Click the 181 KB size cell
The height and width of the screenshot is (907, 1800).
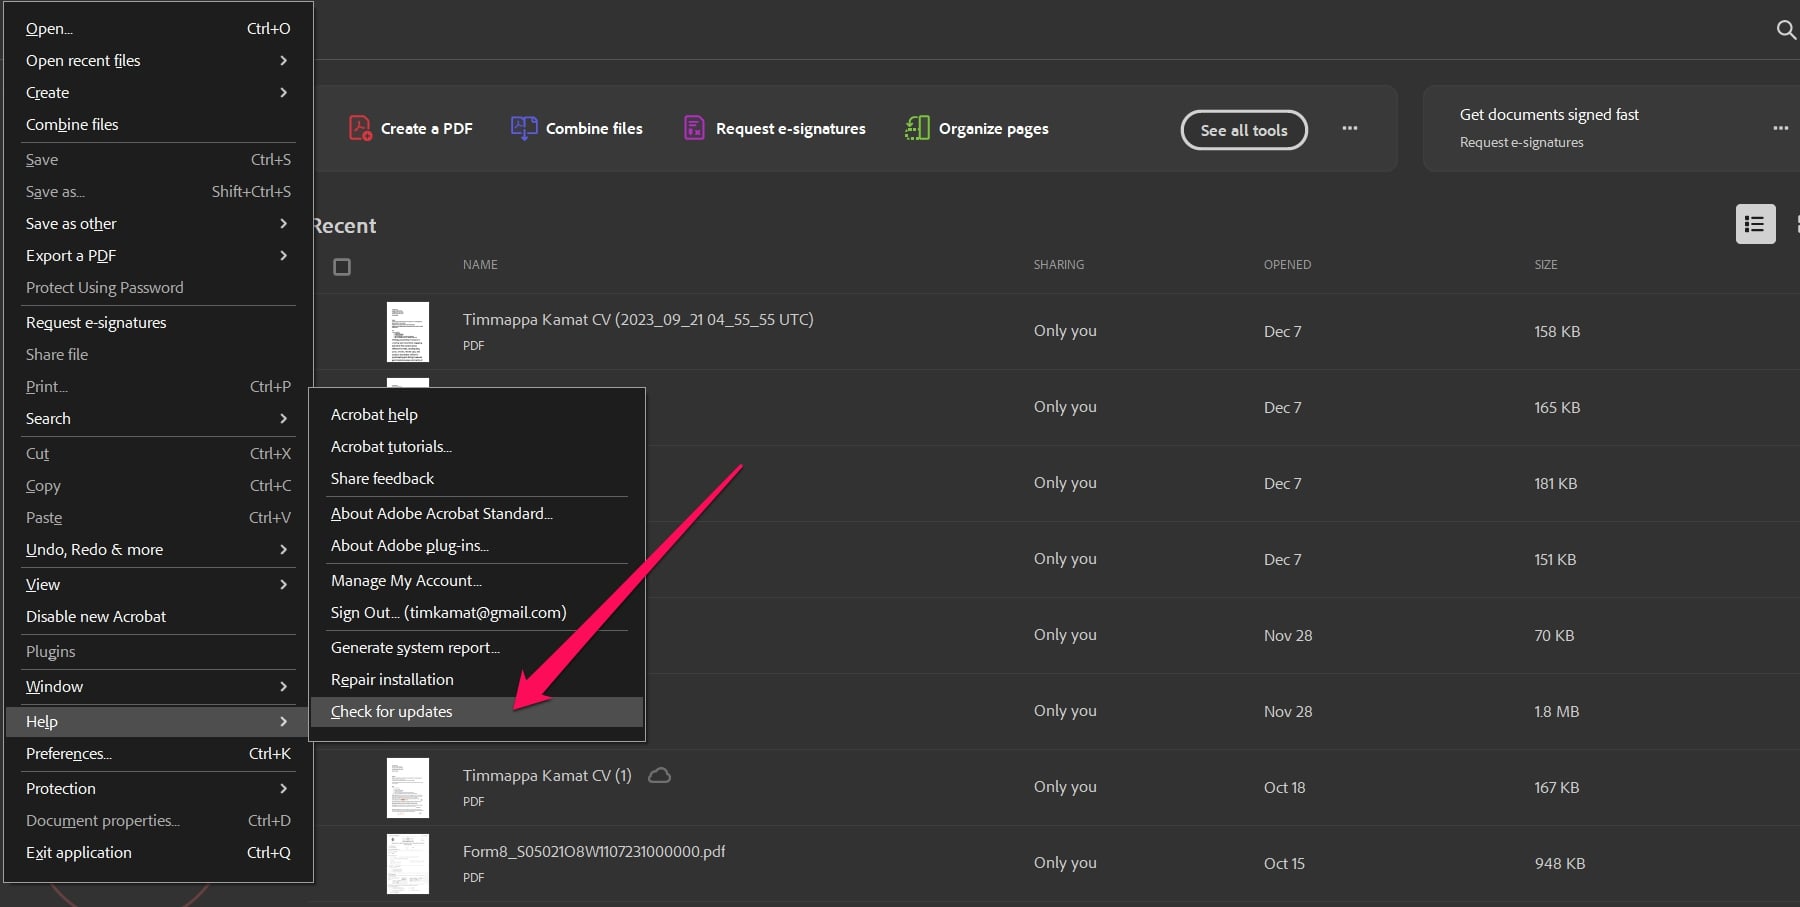pos(1556,483)
